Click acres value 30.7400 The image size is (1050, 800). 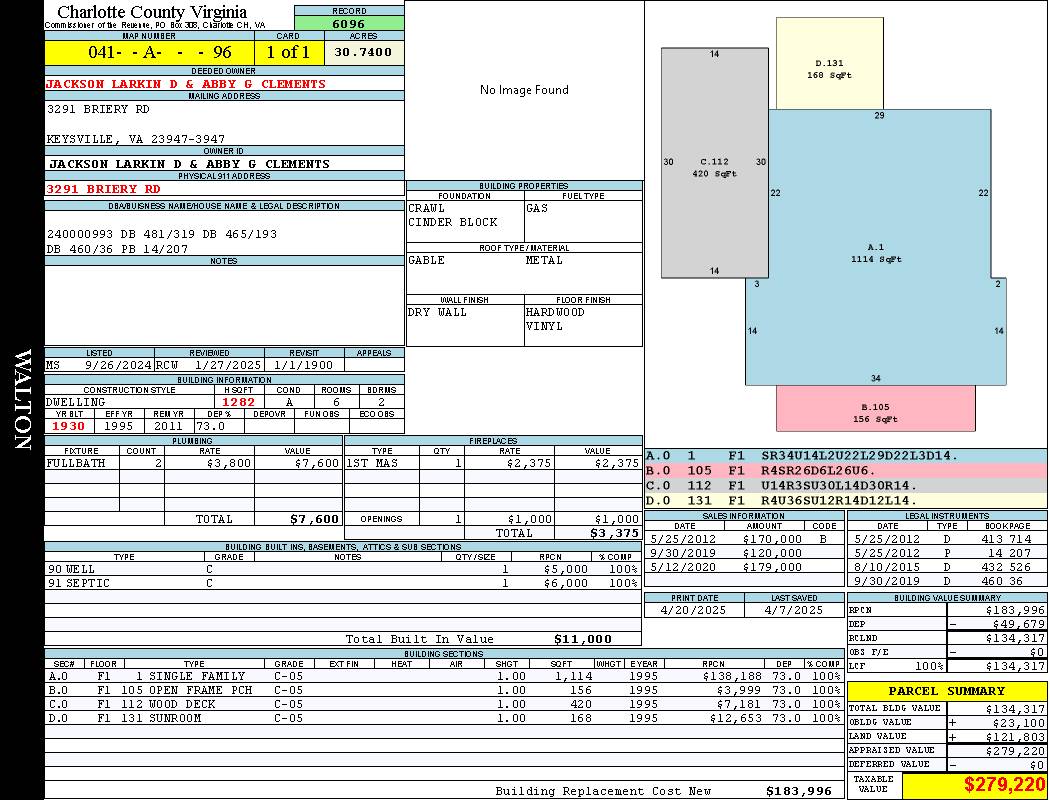[x=364, y=52]
